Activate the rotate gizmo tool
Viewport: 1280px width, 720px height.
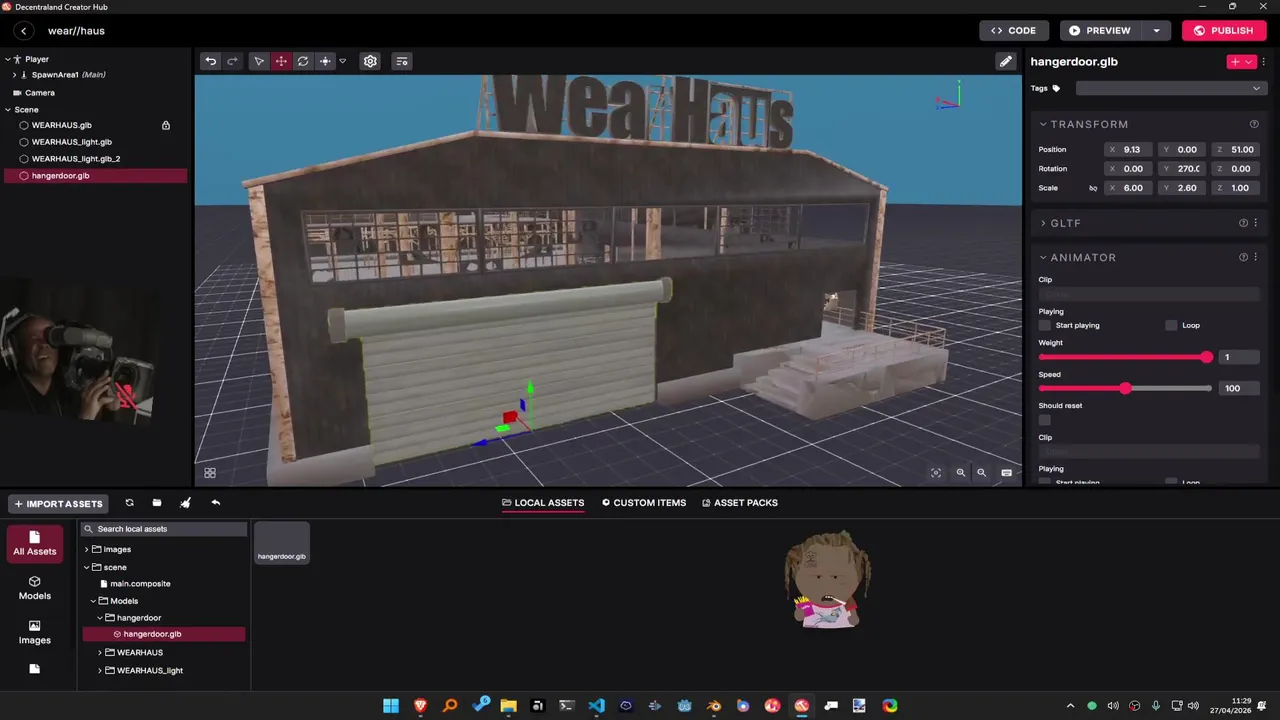coord(303,61)
